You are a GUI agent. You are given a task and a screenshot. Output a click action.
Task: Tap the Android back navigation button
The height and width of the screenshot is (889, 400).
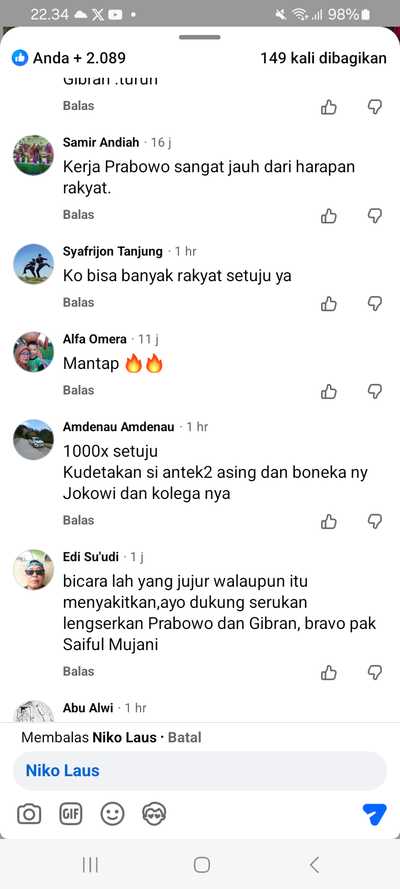(x=314, y=865)
